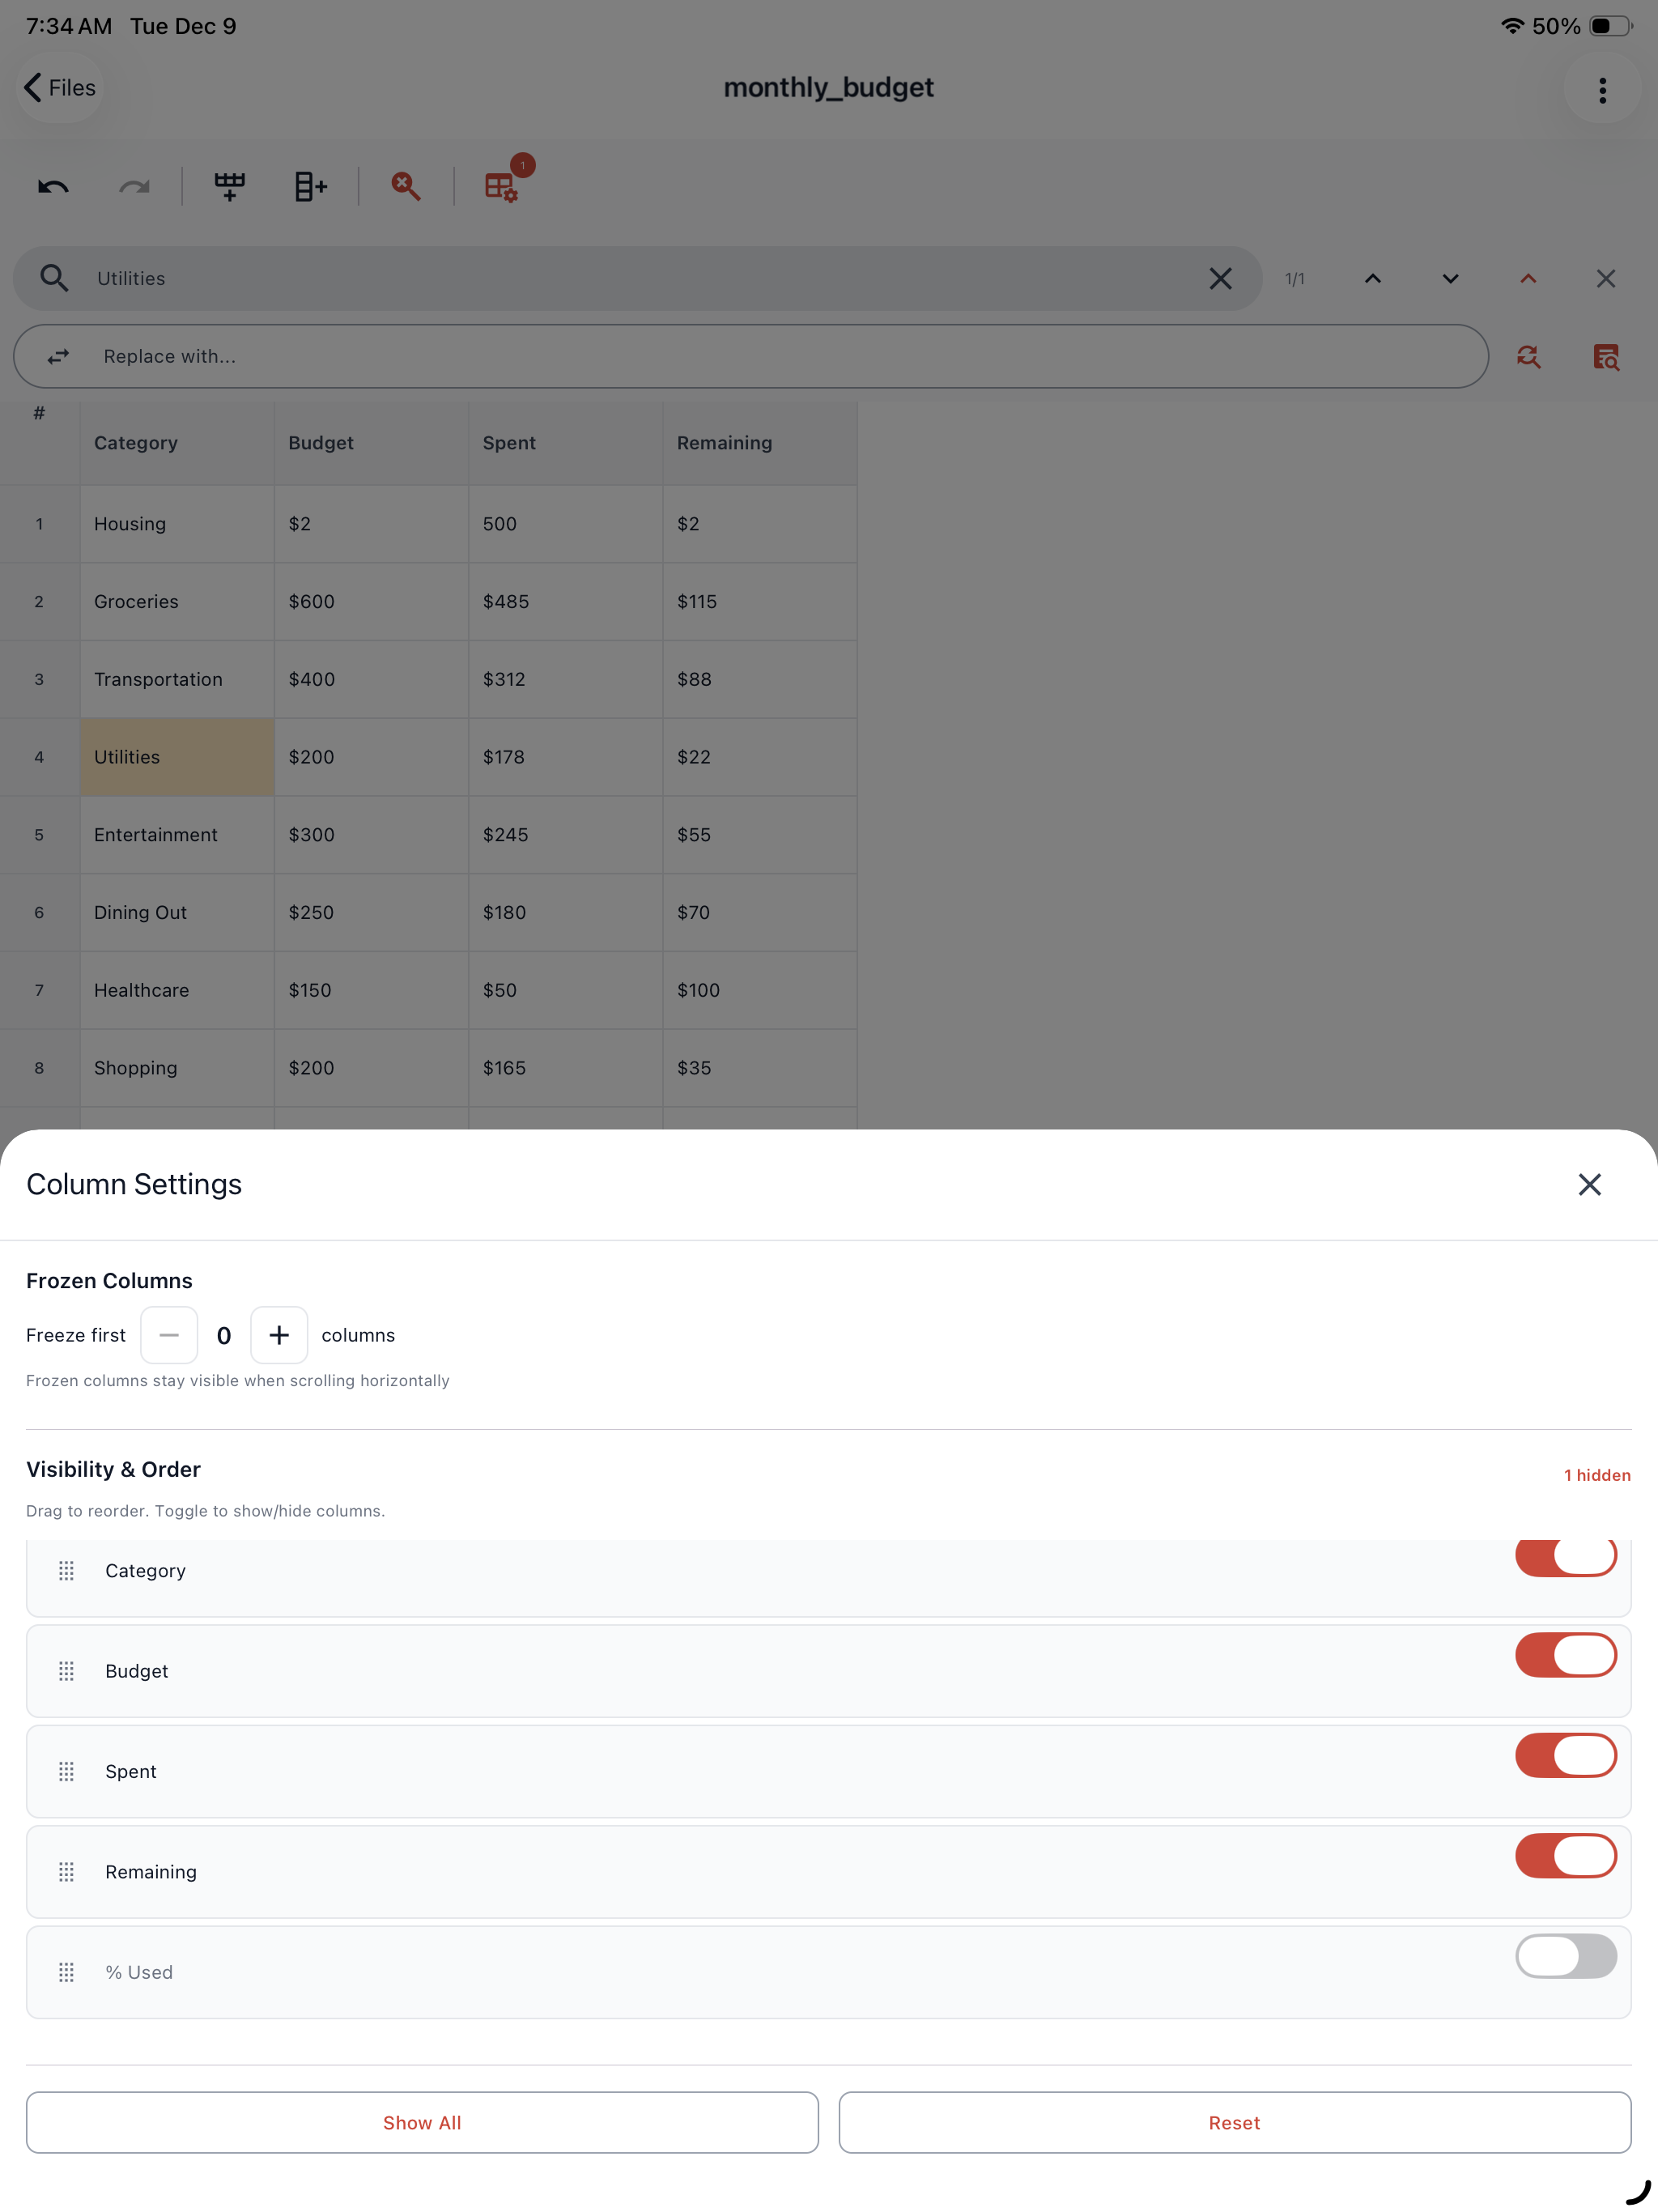This screenshot has width=1658, height=2212.
Task: Click the Show All button
Action: point(422,2122)
